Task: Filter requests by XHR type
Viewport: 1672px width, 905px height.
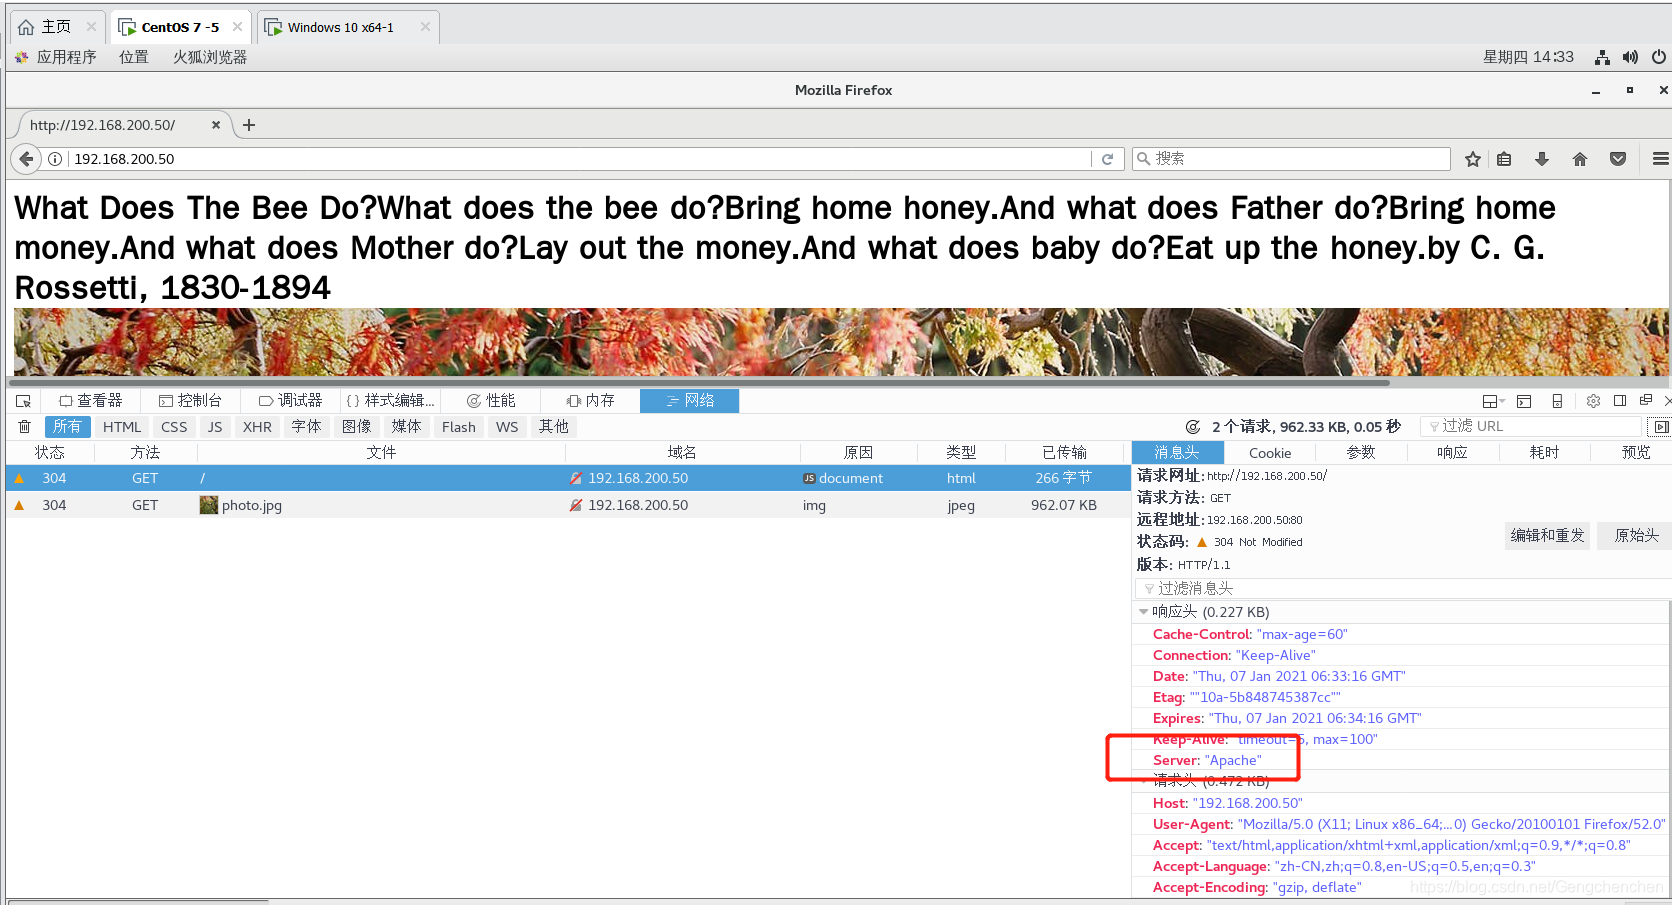Action: click(257, 427)
